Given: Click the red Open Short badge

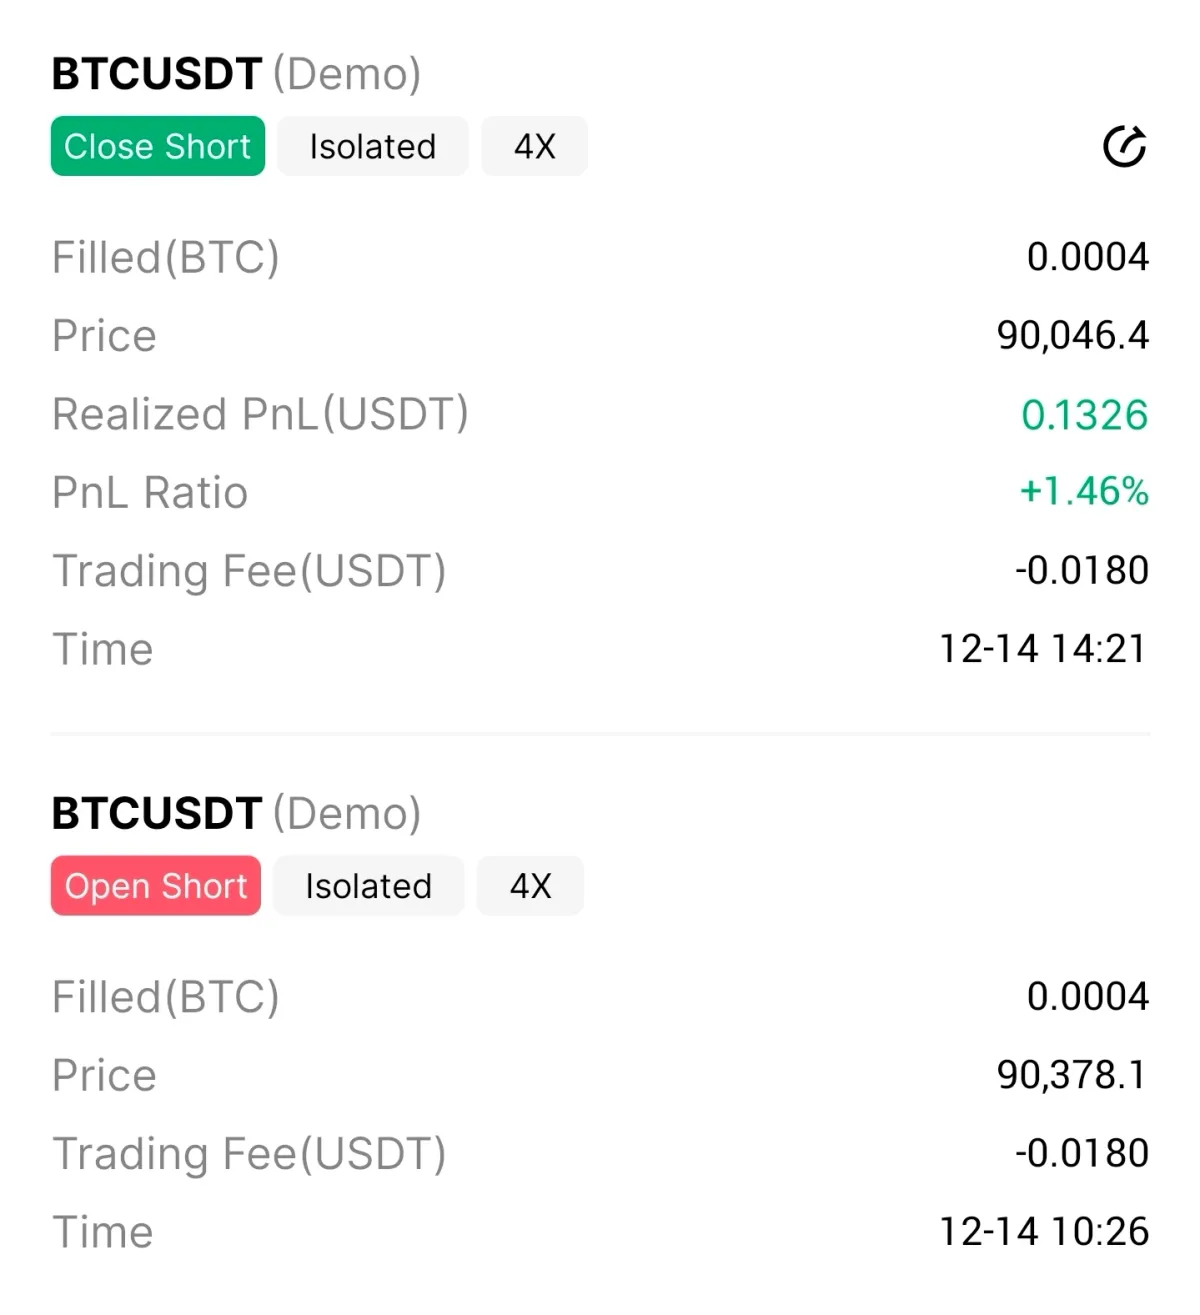Looking at the screenshot, I should click(156, 886).
